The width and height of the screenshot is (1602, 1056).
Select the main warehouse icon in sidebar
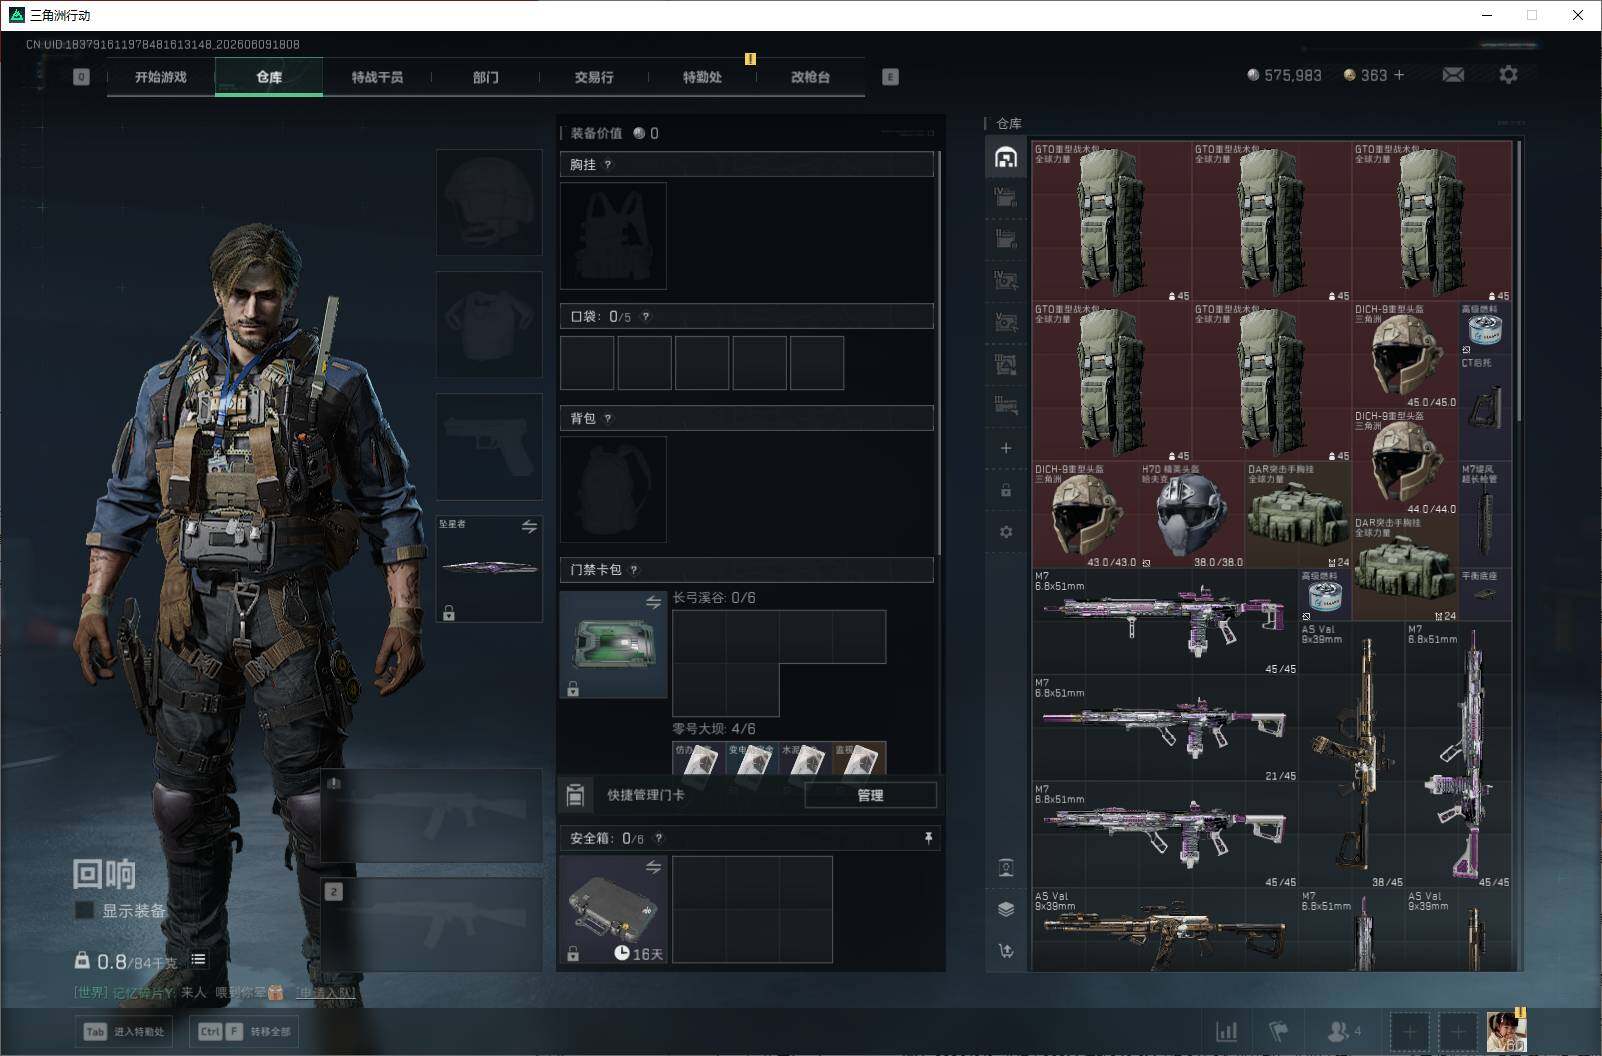(1006, 157)
